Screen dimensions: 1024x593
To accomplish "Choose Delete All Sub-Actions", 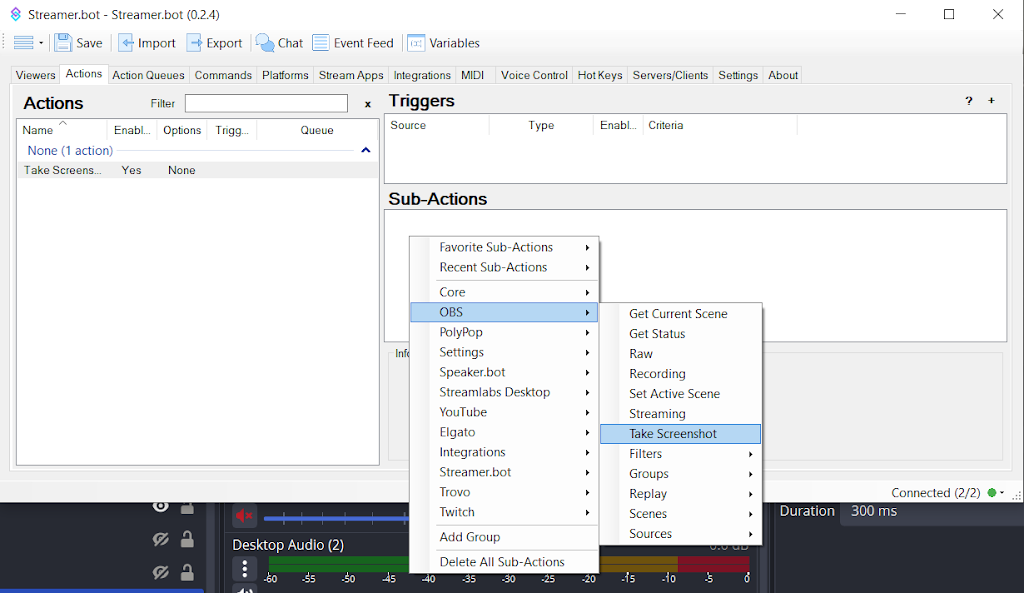I will coord(502,562).
